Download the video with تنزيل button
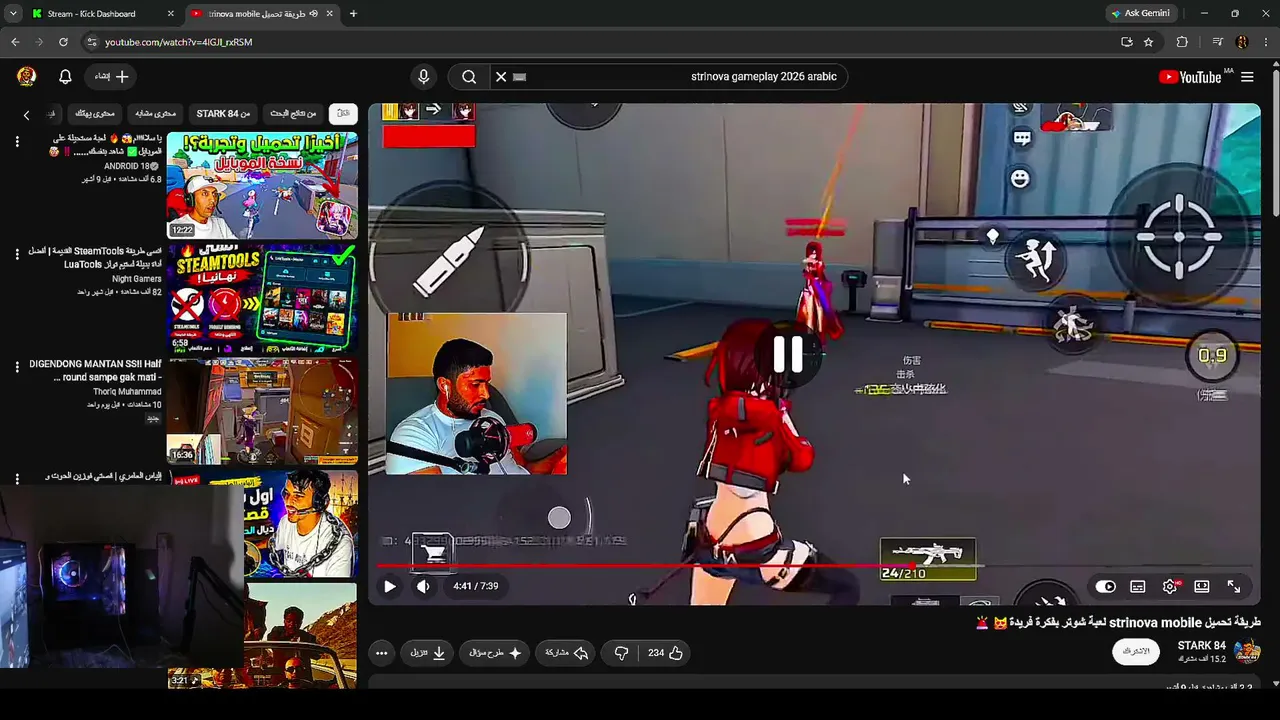The width and height of the screenshot is (1280, 720). pos(428,653)
